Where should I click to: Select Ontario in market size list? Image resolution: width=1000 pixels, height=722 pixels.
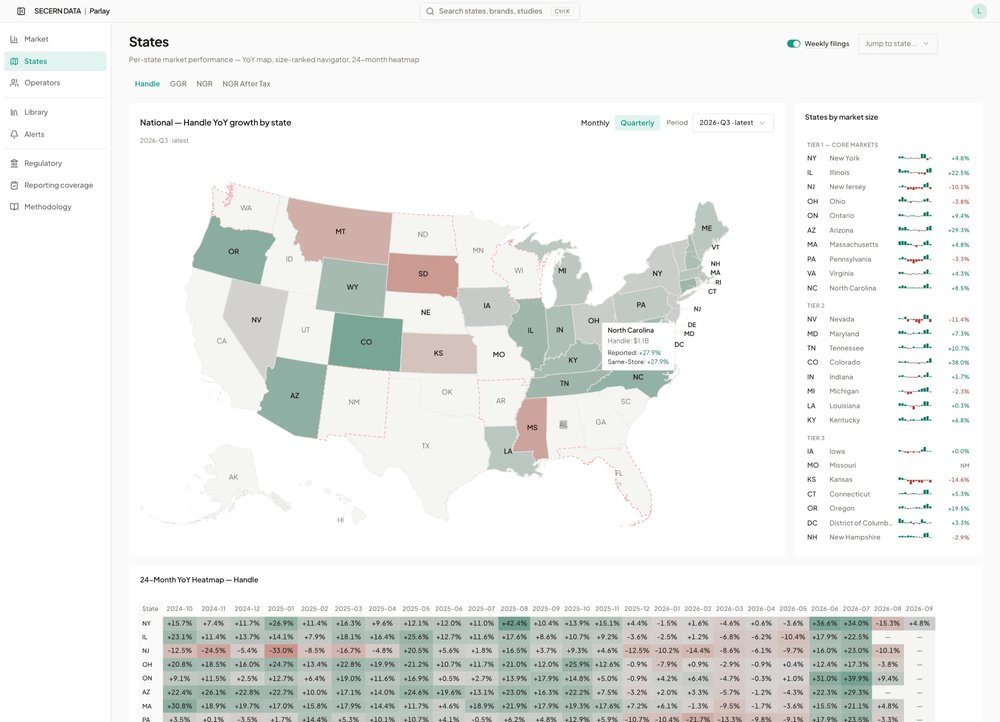pos(888,216)
